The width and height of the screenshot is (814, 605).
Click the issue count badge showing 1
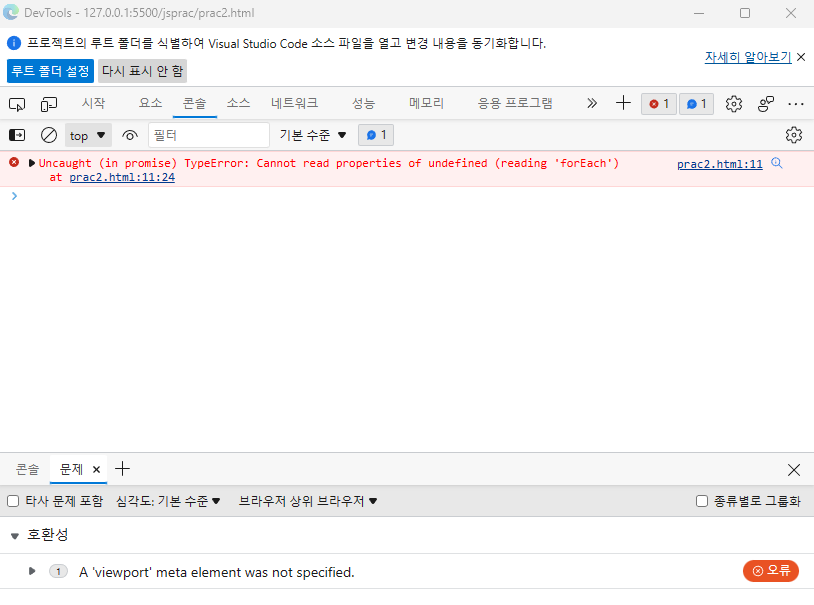[58, 571]
